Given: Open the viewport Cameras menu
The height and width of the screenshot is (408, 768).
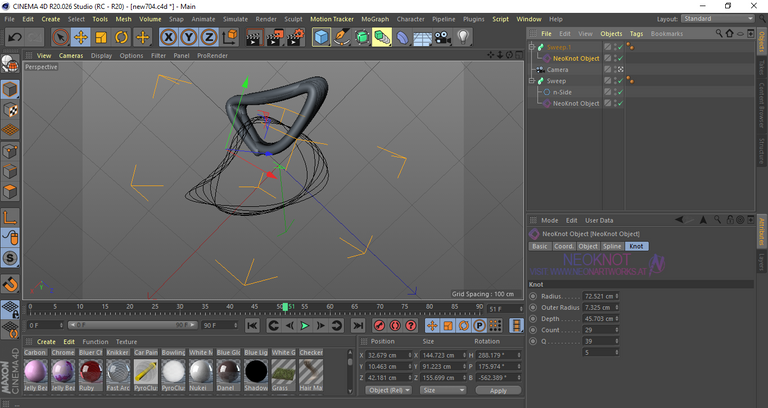Looking at the screenshot, I should [71, 55].
